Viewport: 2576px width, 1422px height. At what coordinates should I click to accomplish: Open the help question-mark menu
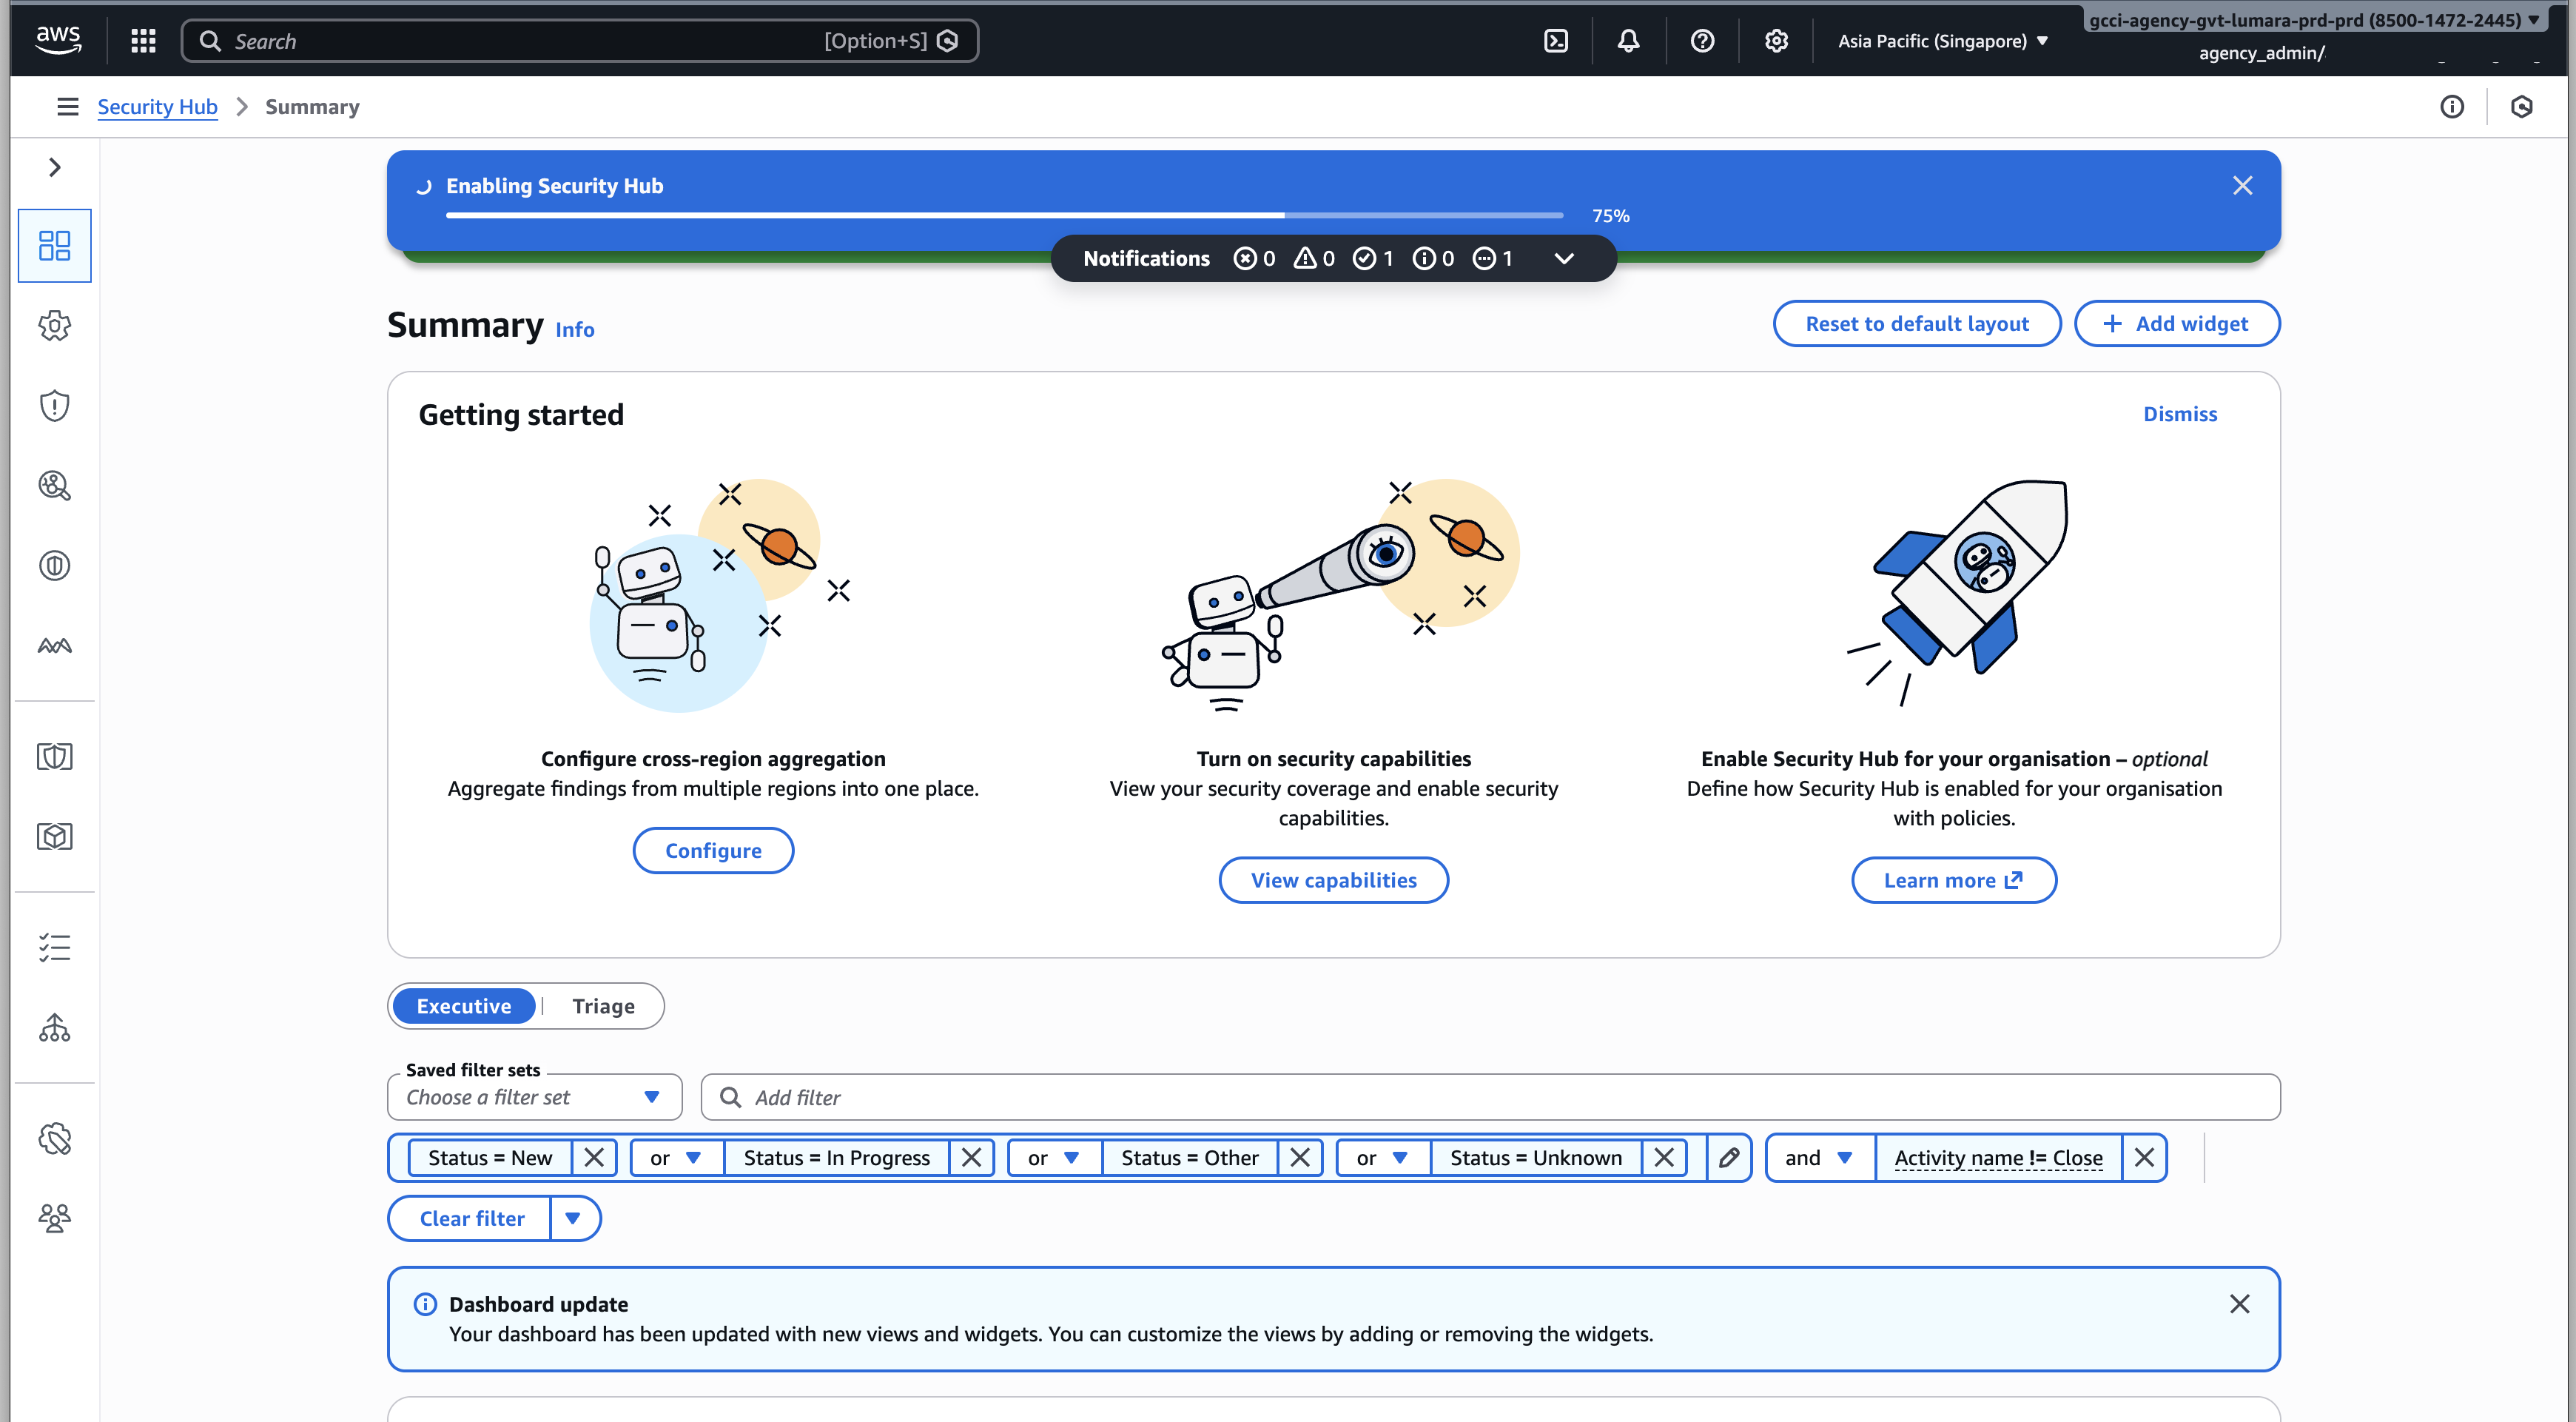[1702, 41]
